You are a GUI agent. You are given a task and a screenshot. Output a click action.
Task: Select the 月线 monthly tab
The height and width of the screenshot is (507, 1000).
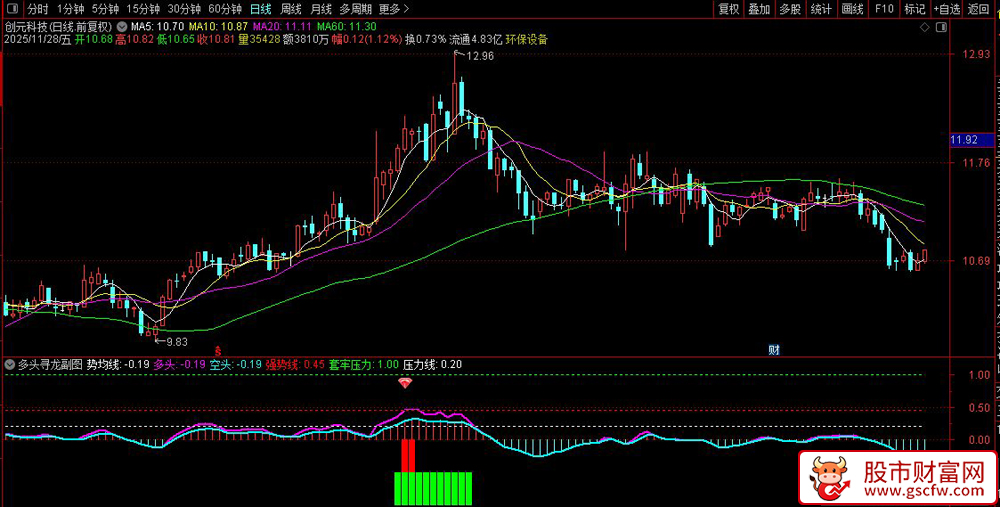pyautogui.click(x=321, y=9)
